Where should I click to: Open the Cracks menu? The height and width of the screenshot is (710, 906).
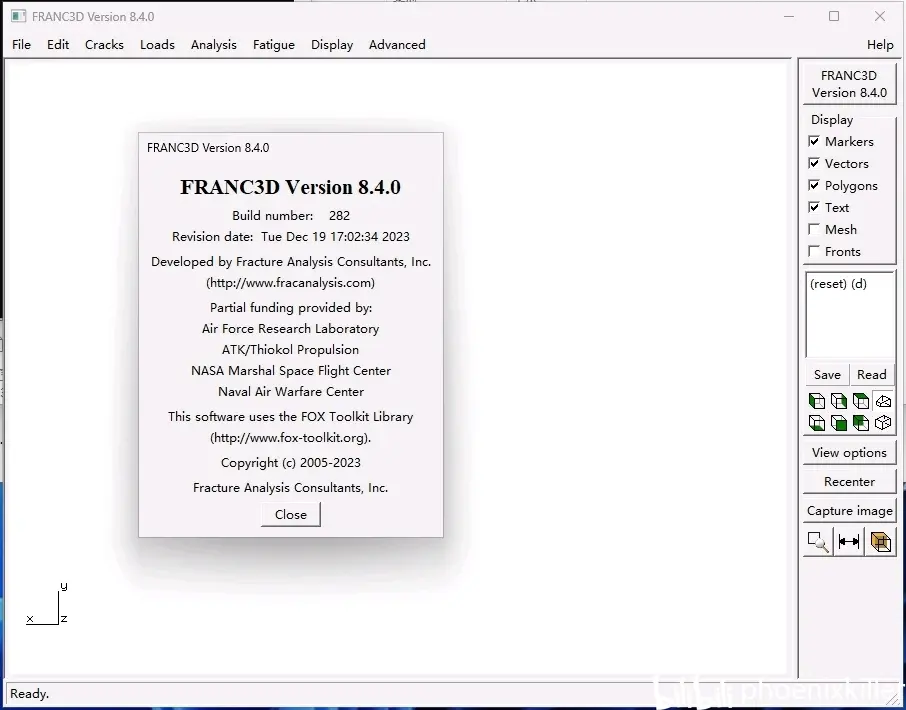pos(104,44)
